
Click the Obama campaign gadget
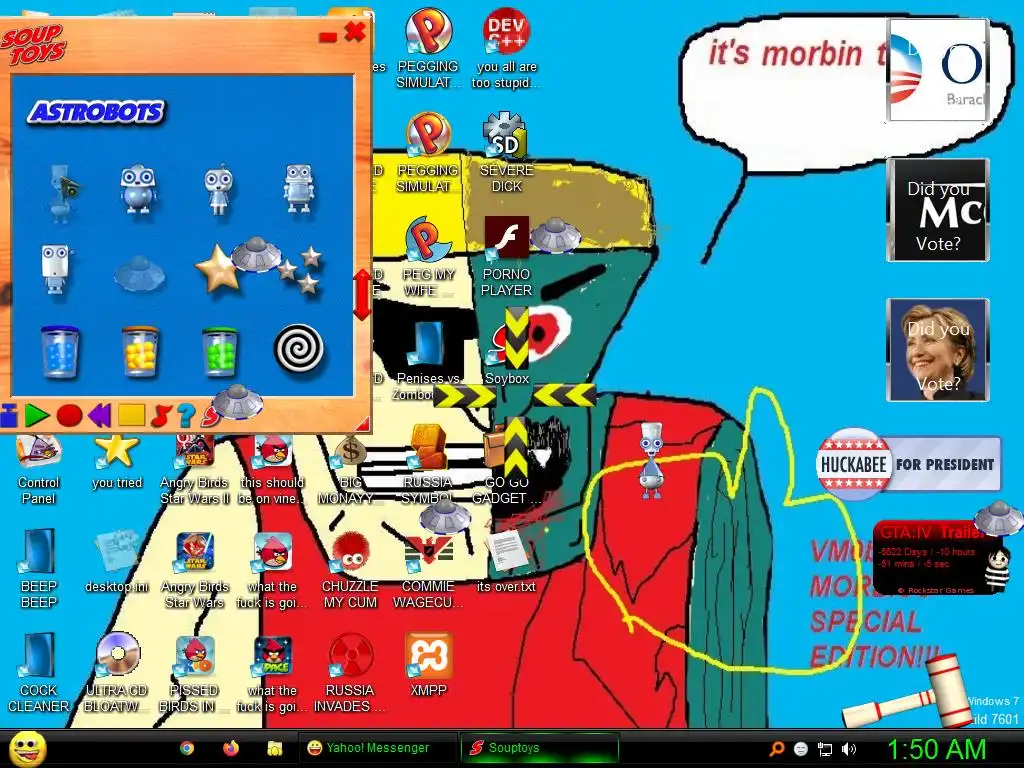[937, 70]
